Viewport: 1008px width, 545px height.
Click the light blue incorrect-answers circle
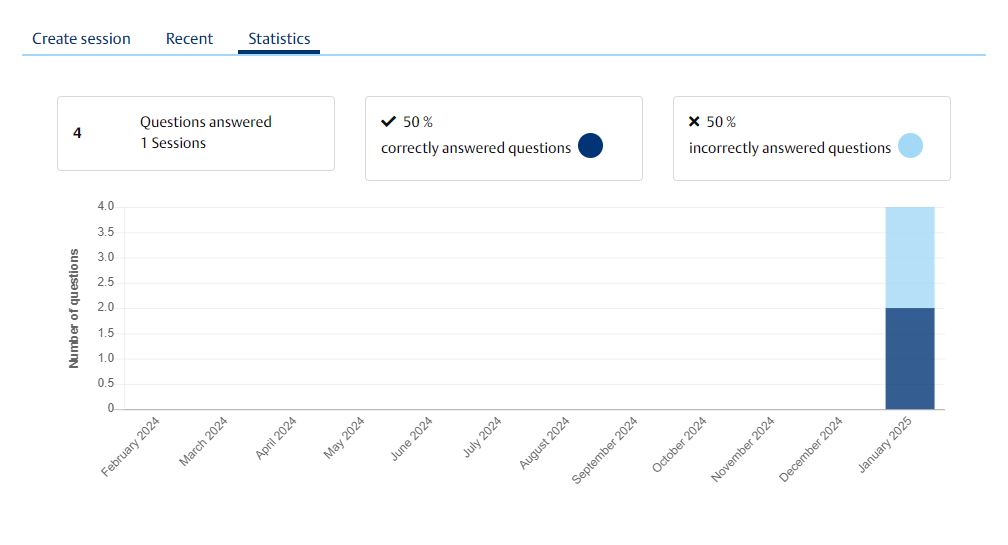click(x=910, y=146)
